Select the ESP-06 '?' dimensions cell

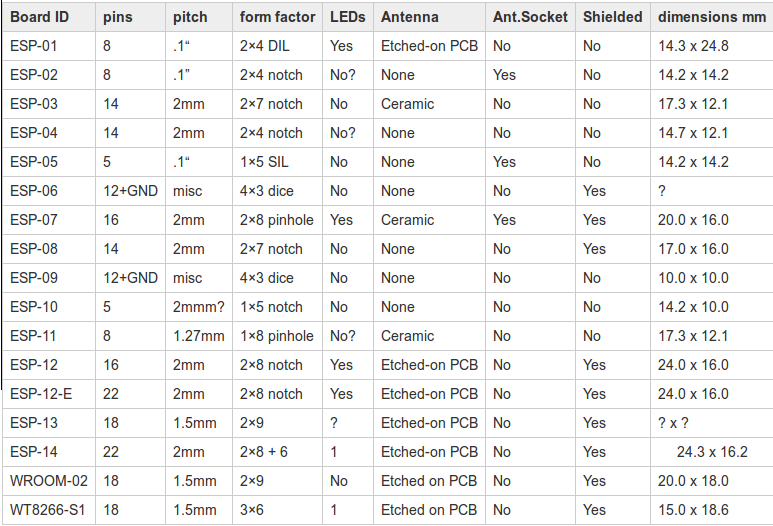[x=662, y=191]
